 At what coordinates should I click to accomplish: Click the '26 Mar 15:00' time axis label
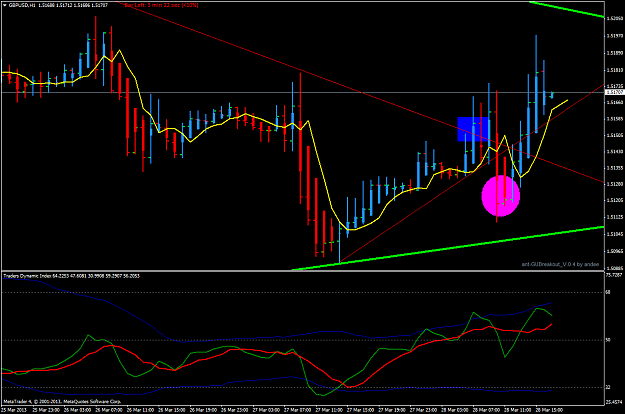(x=171, y=410)
